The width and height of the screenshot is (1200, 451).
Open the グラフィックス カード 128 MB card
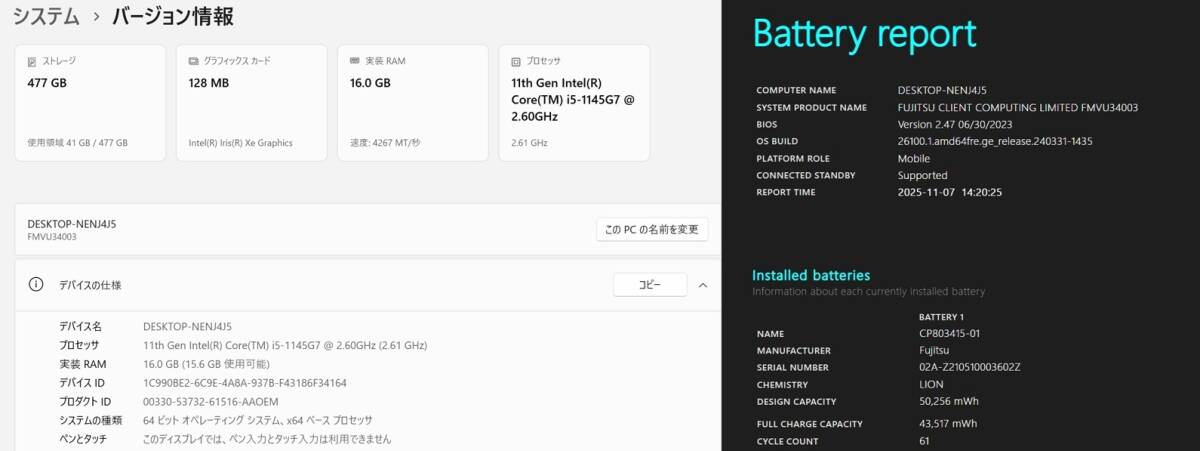[x=251, y=102]
